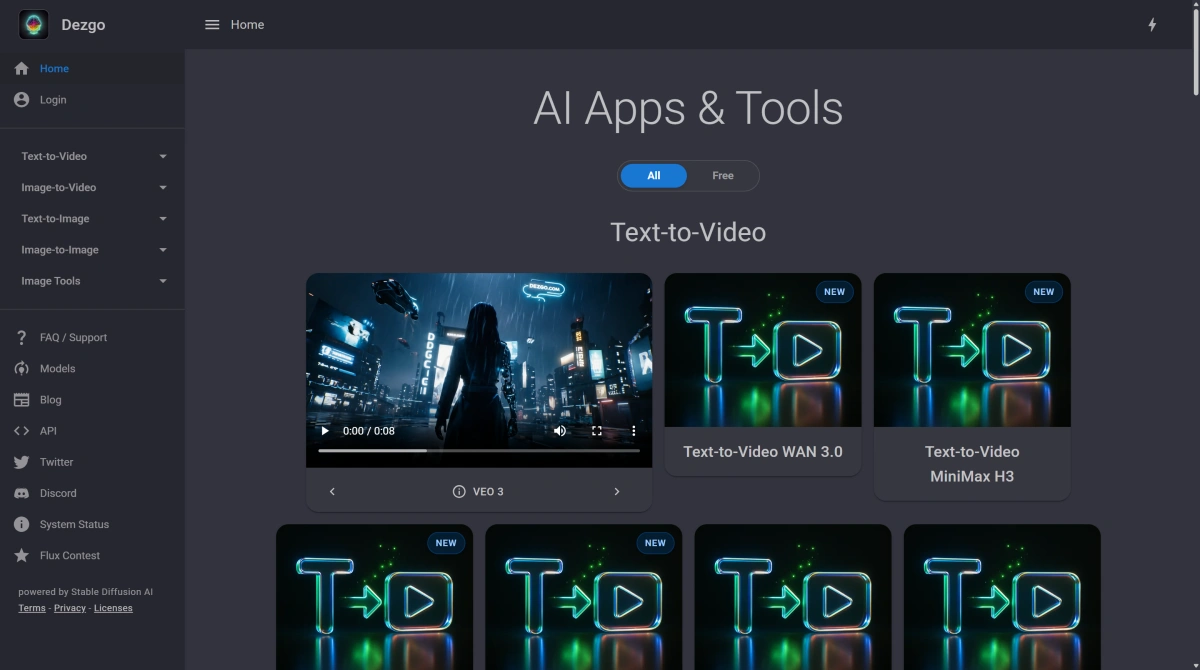Image resolution: width=1200 pixels, height=670 pixels.
Task: Open the Privacy link in footer
Action: coord(70,608)
